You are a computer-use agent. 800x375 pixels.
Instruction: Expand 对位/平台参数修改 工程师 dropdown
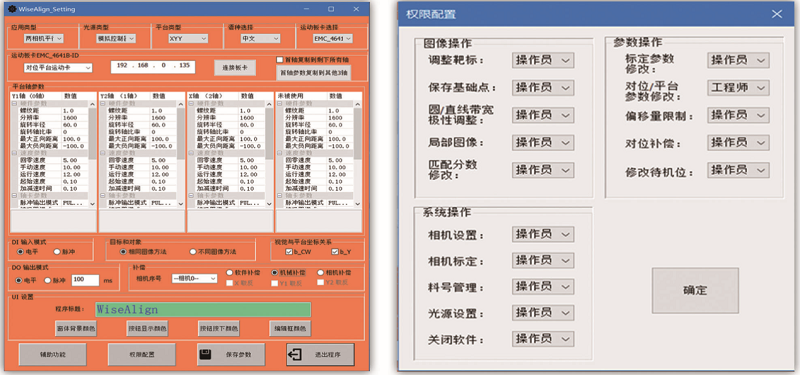point(738,88)
